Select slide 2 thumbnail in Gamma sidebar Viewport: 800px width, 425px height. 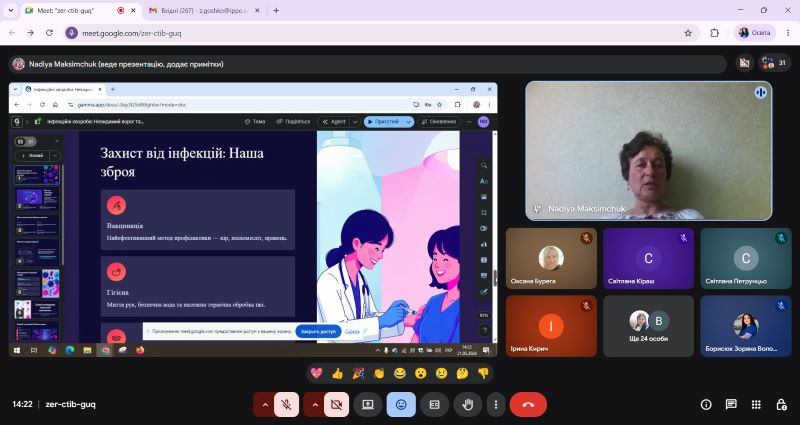(x=37, y=199)
